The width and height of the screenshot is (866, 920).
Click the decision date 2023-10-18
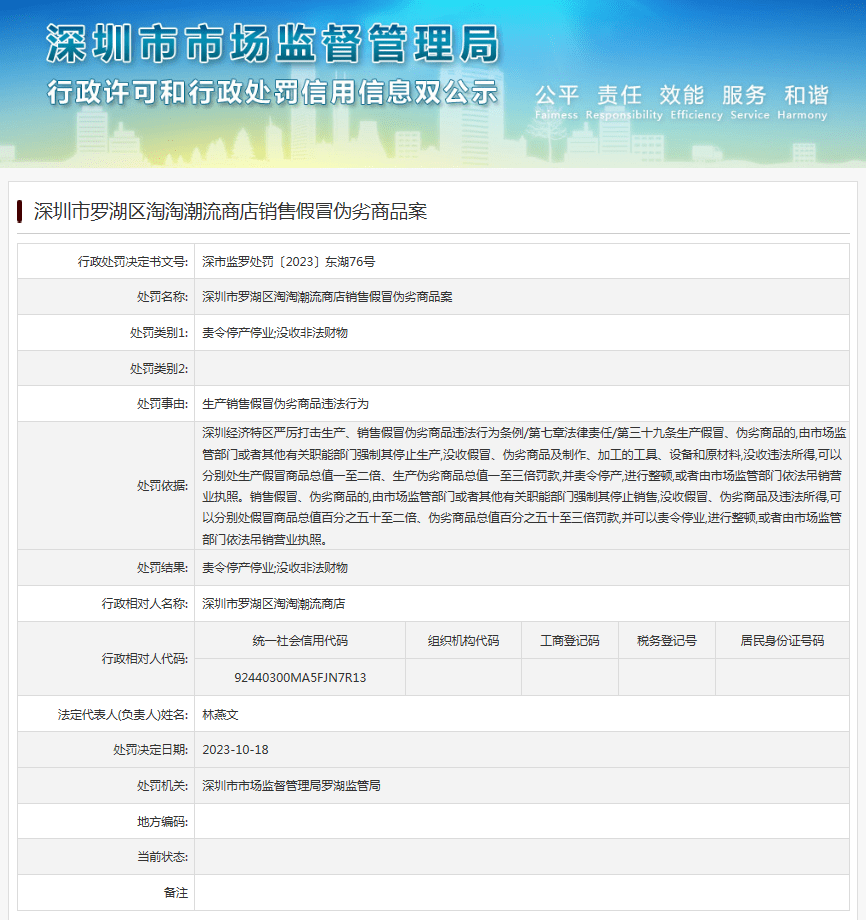[x=235, y=750]
